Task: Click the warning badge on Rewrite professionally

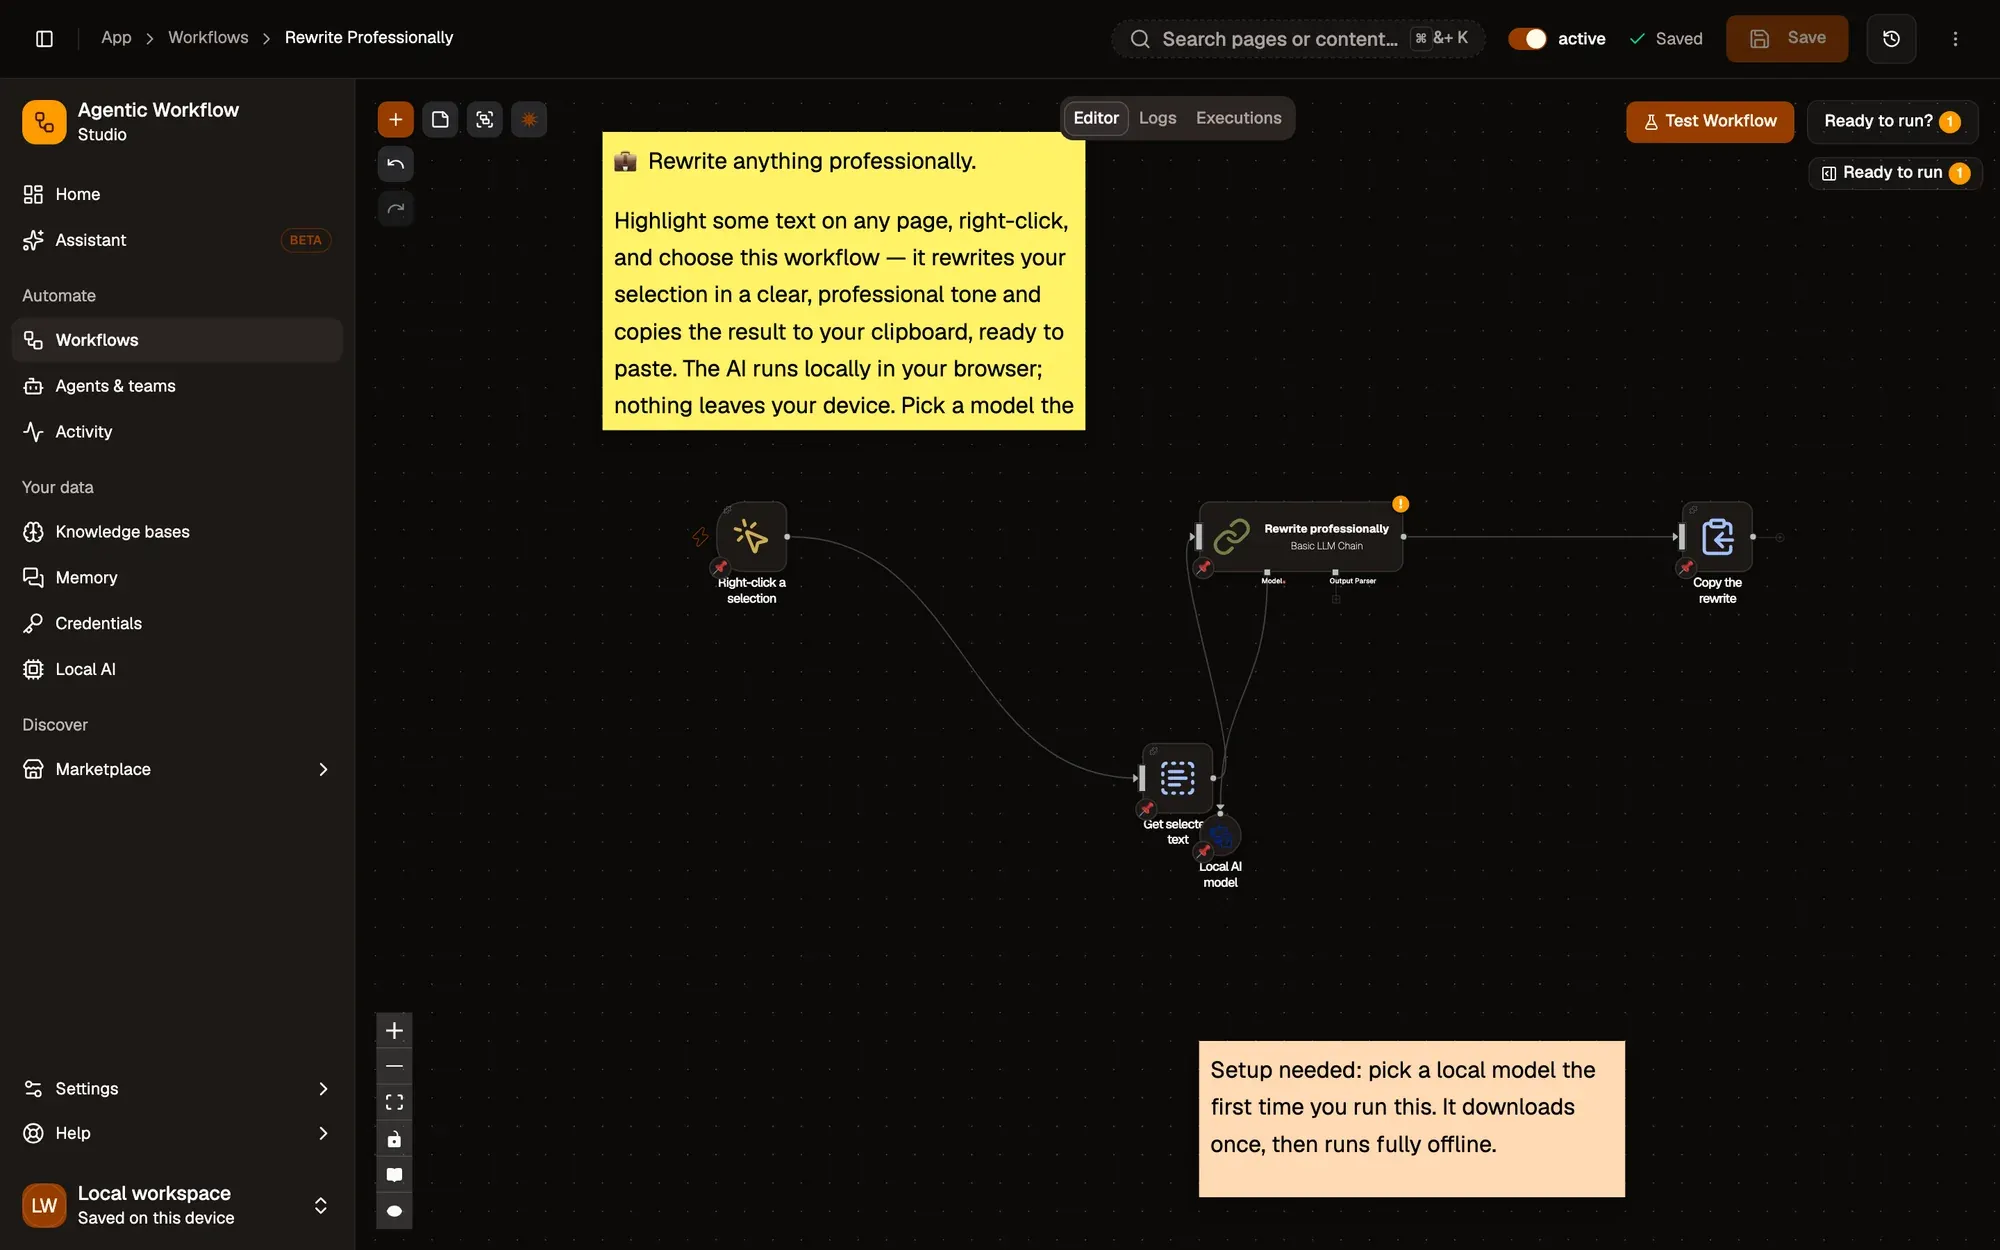Action: click(x=1400, y=504)
